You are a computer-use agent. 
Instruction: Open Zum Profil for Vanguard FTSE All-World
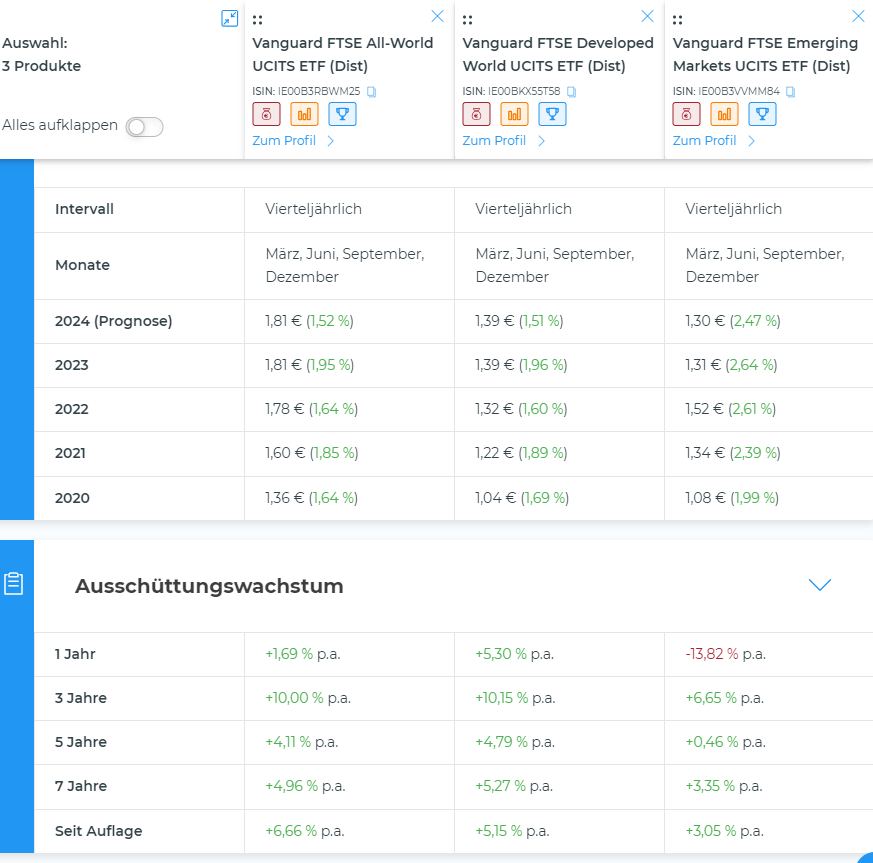293,141
